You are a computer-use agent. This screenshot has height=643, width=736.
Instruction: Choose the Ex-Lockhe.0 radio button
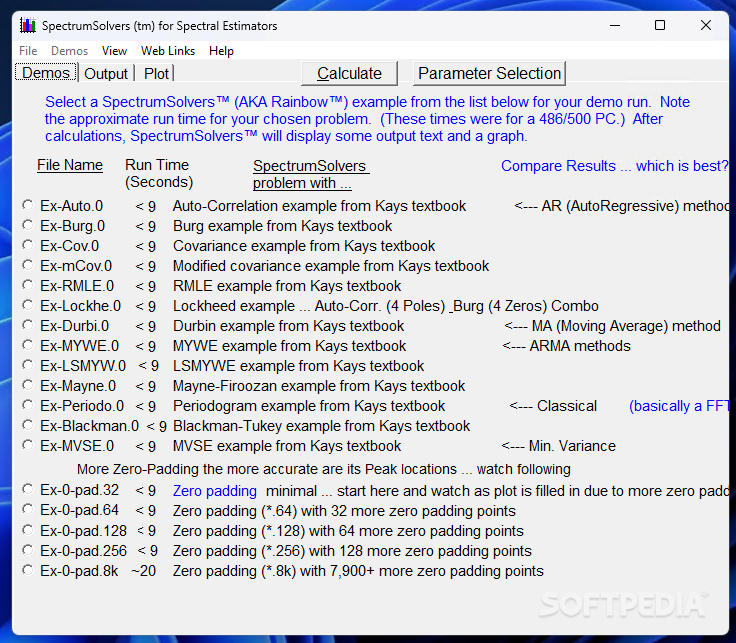[28, 305]
